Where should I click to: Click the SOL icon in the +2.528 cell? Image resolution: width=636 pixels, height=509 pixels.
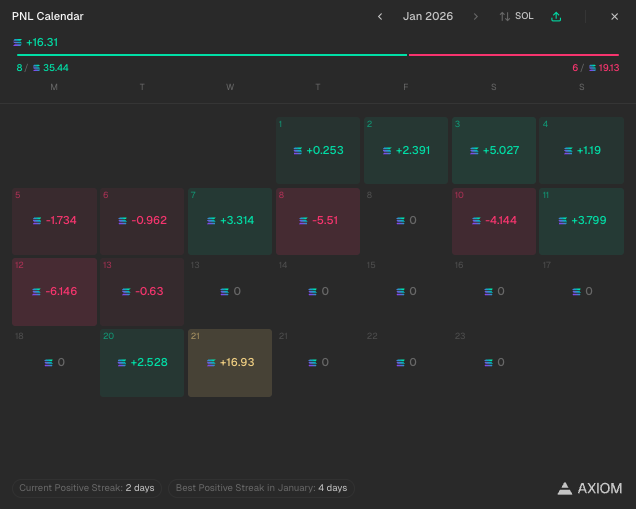pos(122,363)
